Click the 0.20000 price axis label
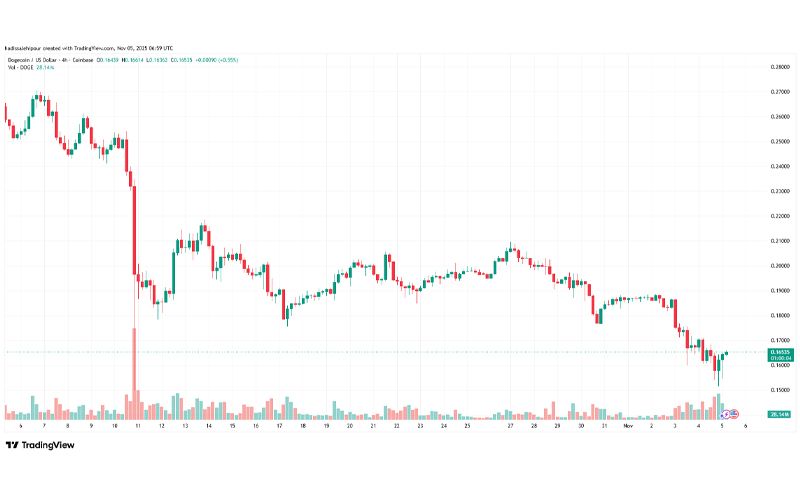Screen dimensions: 800x500 [780, 266]
